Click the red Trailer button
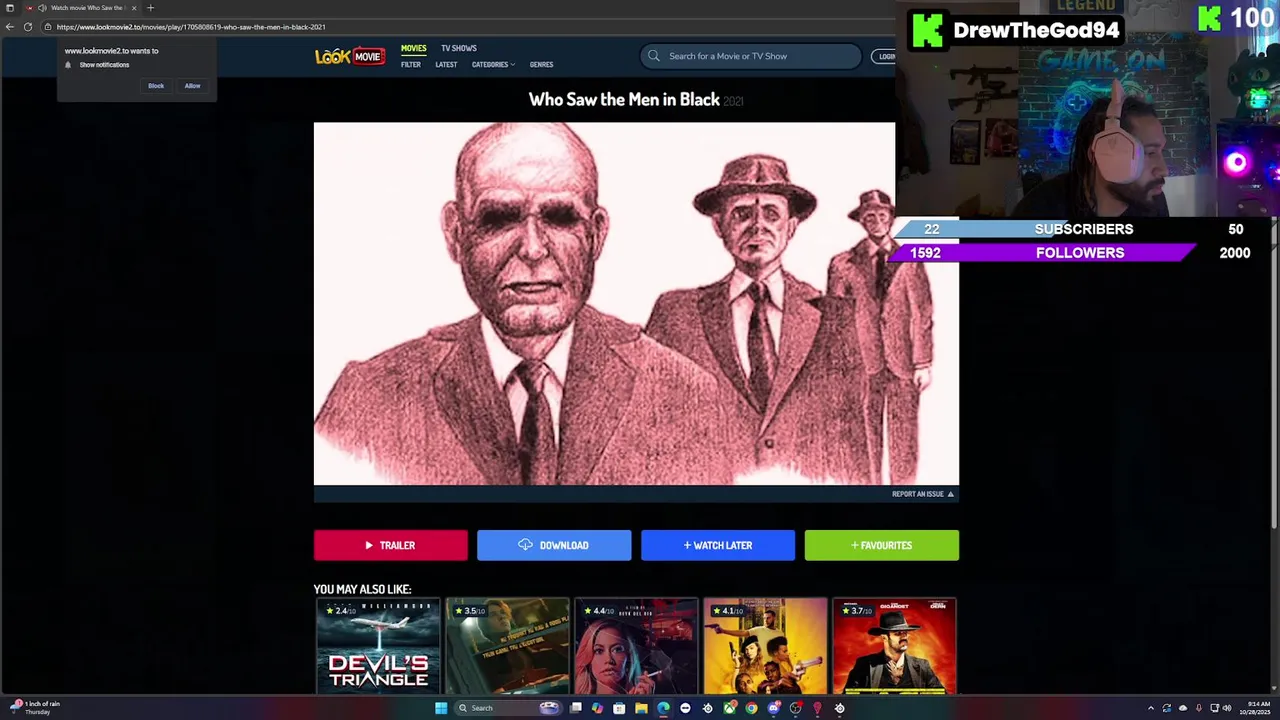 tap(391, 545)
